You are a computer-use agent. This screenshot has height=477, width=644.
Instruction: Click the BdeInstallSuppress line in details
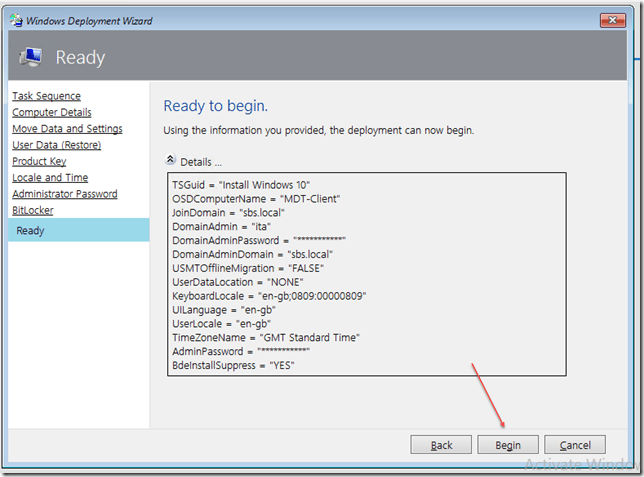coord(233,366)
